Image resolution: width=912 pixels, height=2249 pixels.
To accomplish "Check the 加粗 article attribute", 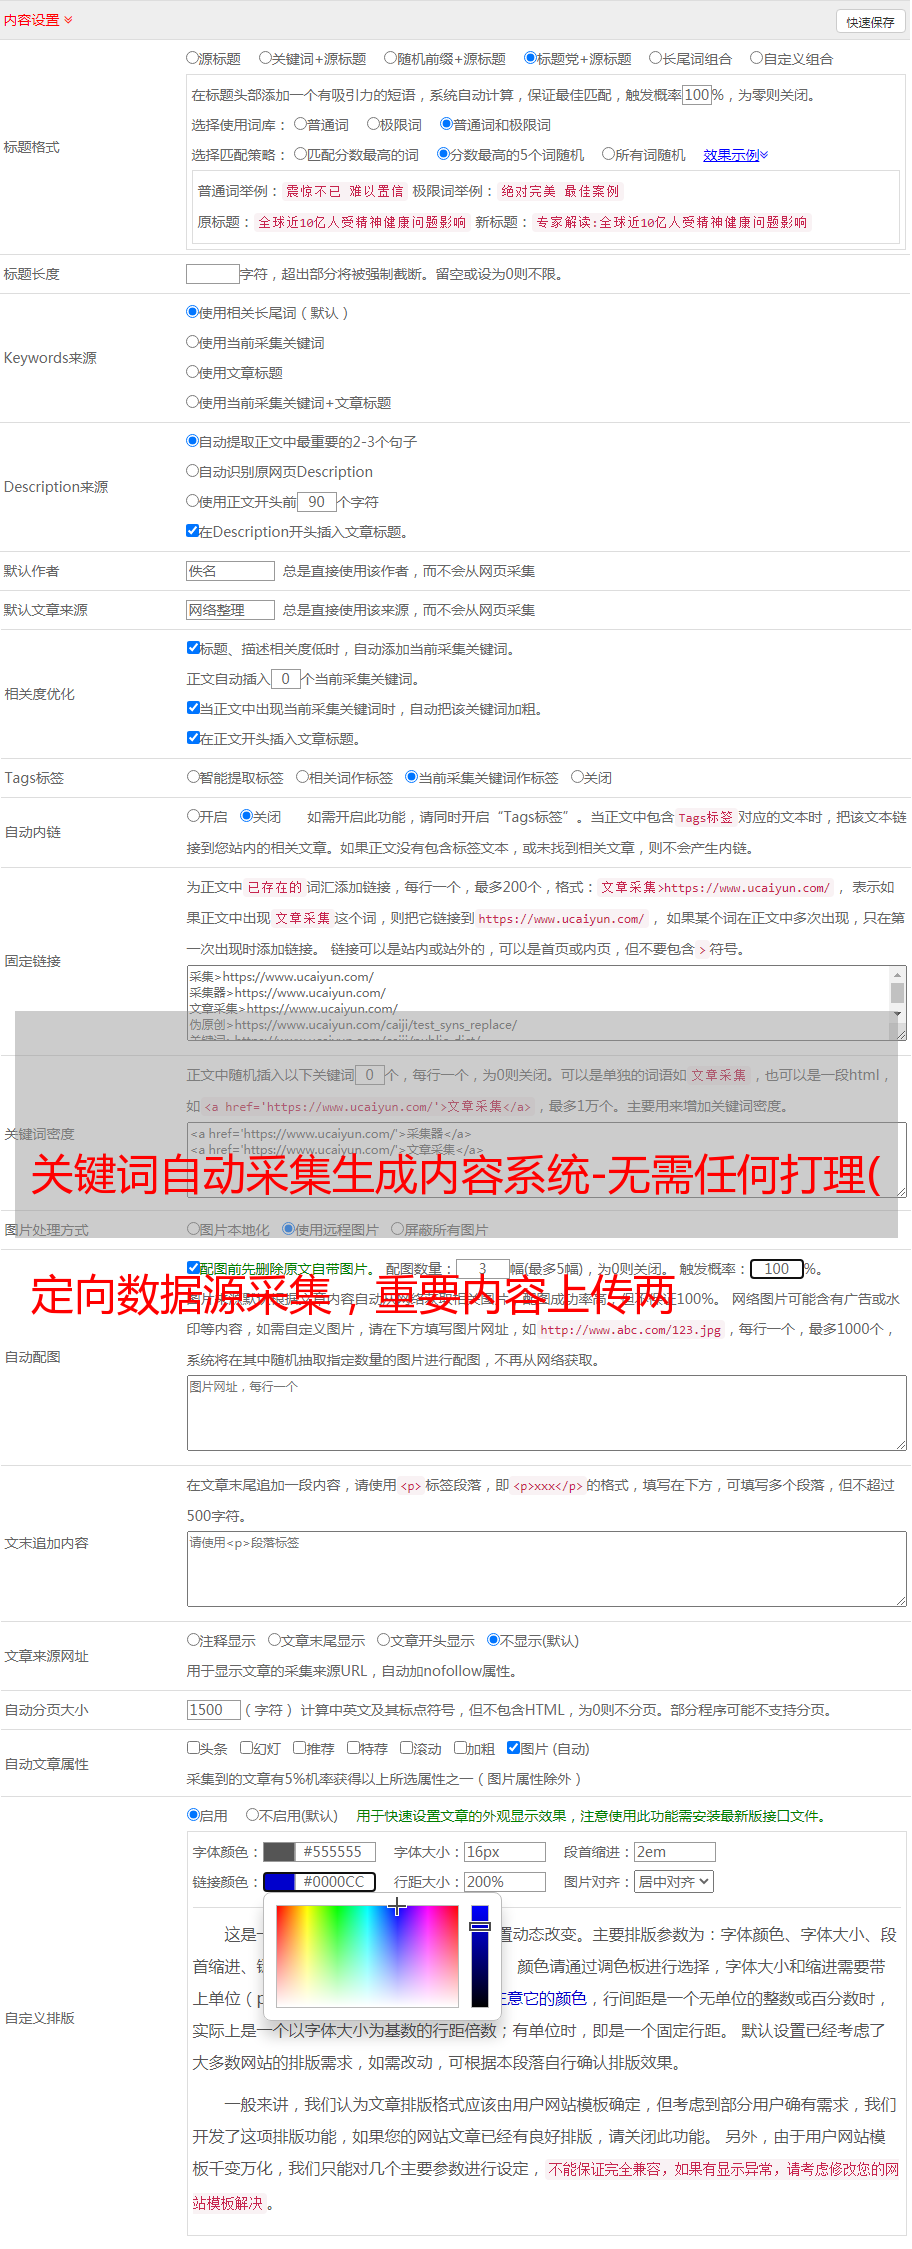I will tap(460, 1748).
